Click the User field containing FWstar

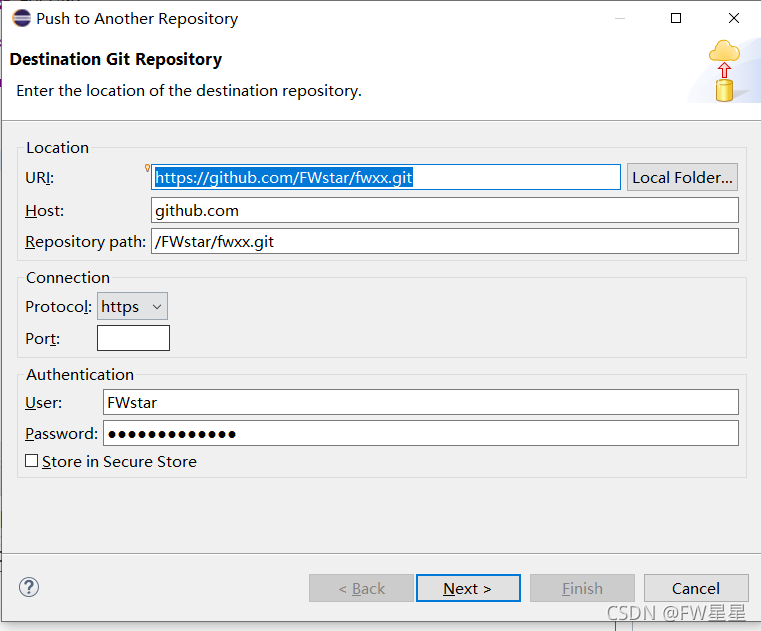click(x=421, y=402)
